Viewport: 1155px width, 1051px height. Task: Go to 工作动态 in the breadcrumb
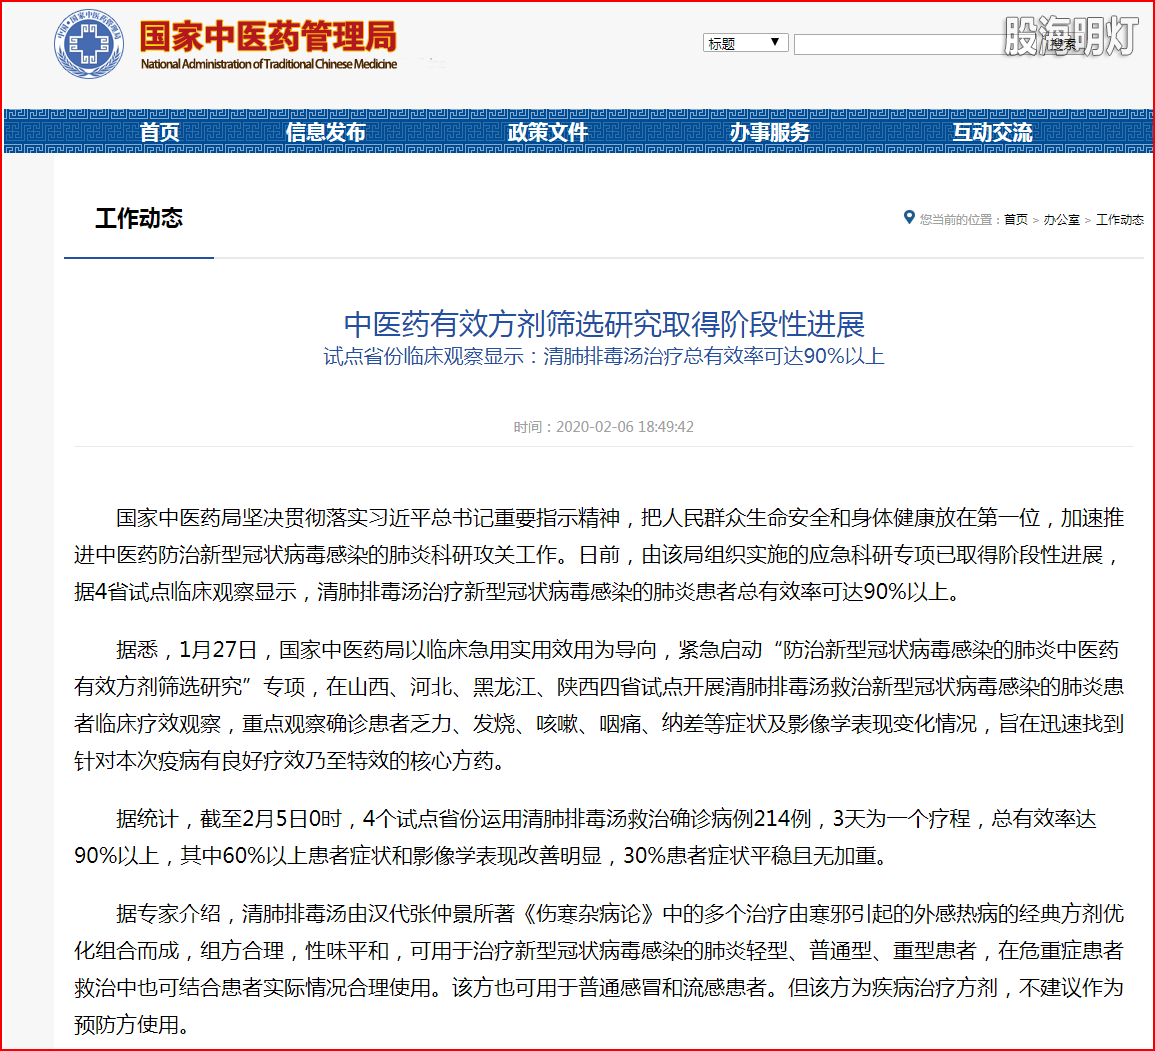tap(1120, 219)
